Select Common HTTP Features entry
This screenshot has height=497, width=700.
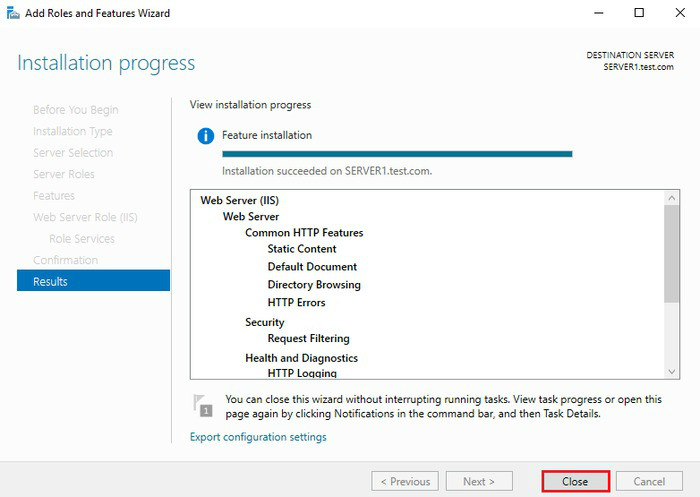coord(304,233)
